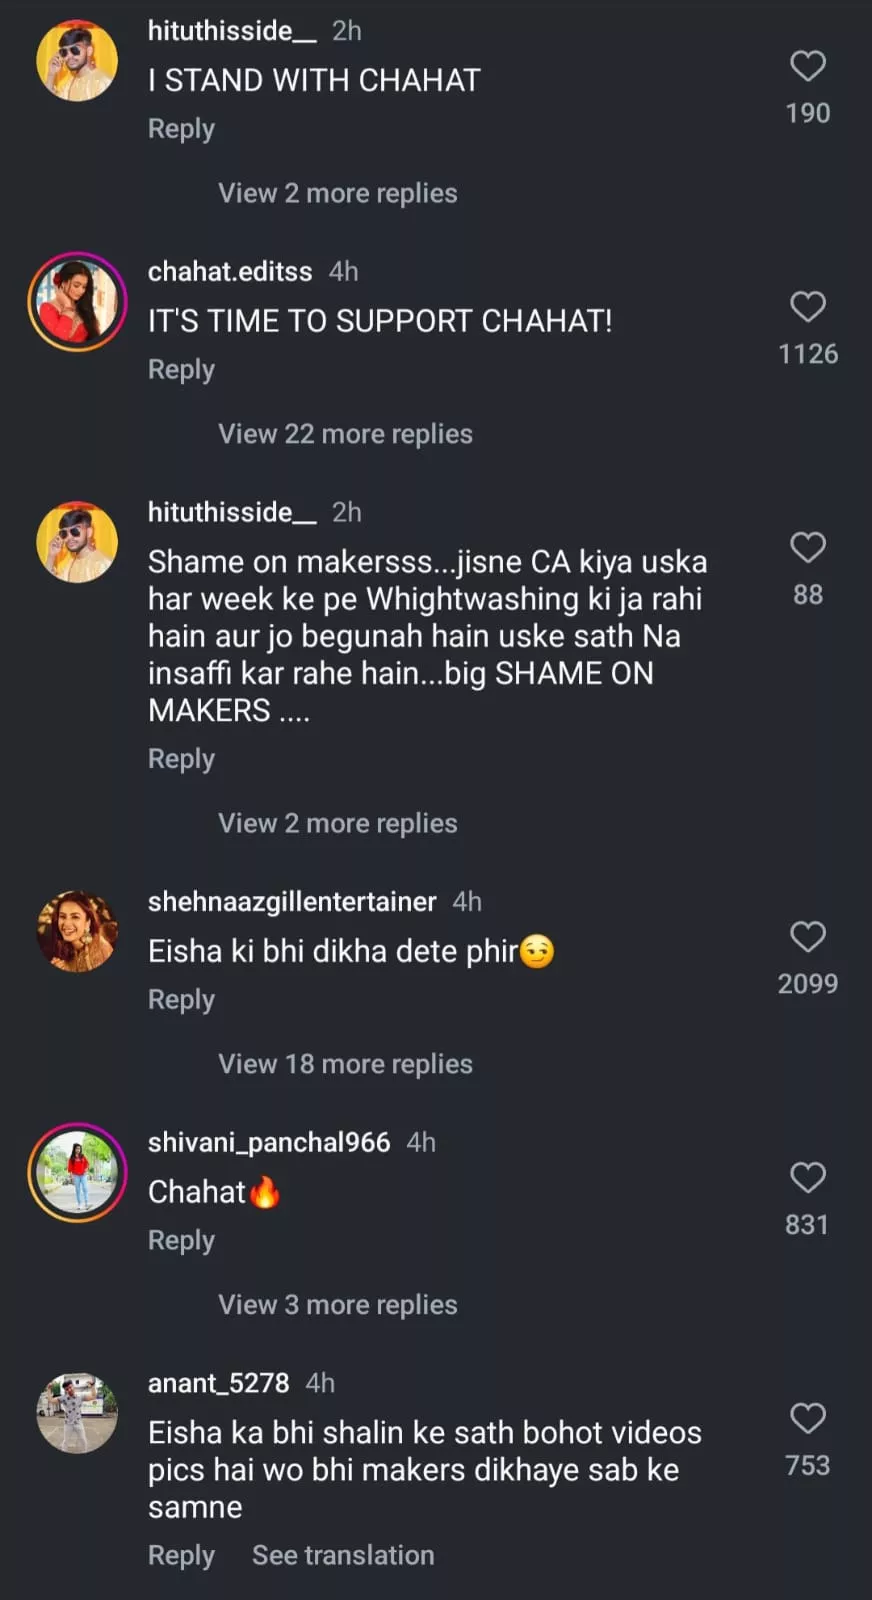This screenshot has width=872, height=1600.
Task: Show 3 more replies under shivani_panchal966
Action: (337, 1305)
